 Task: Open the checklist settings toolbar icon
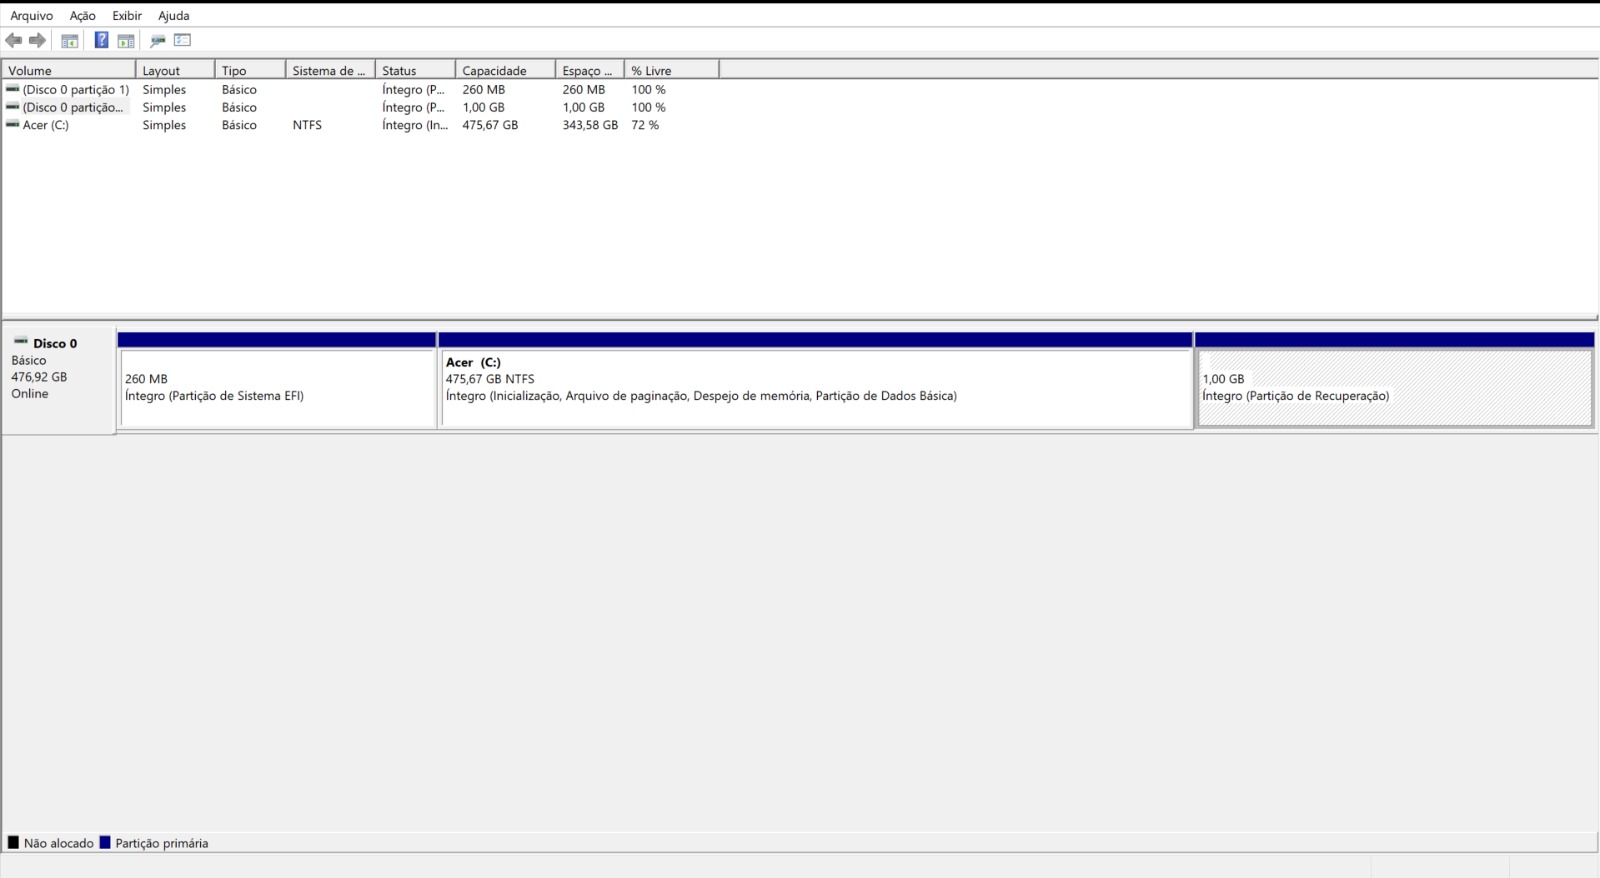click(182, 40)
